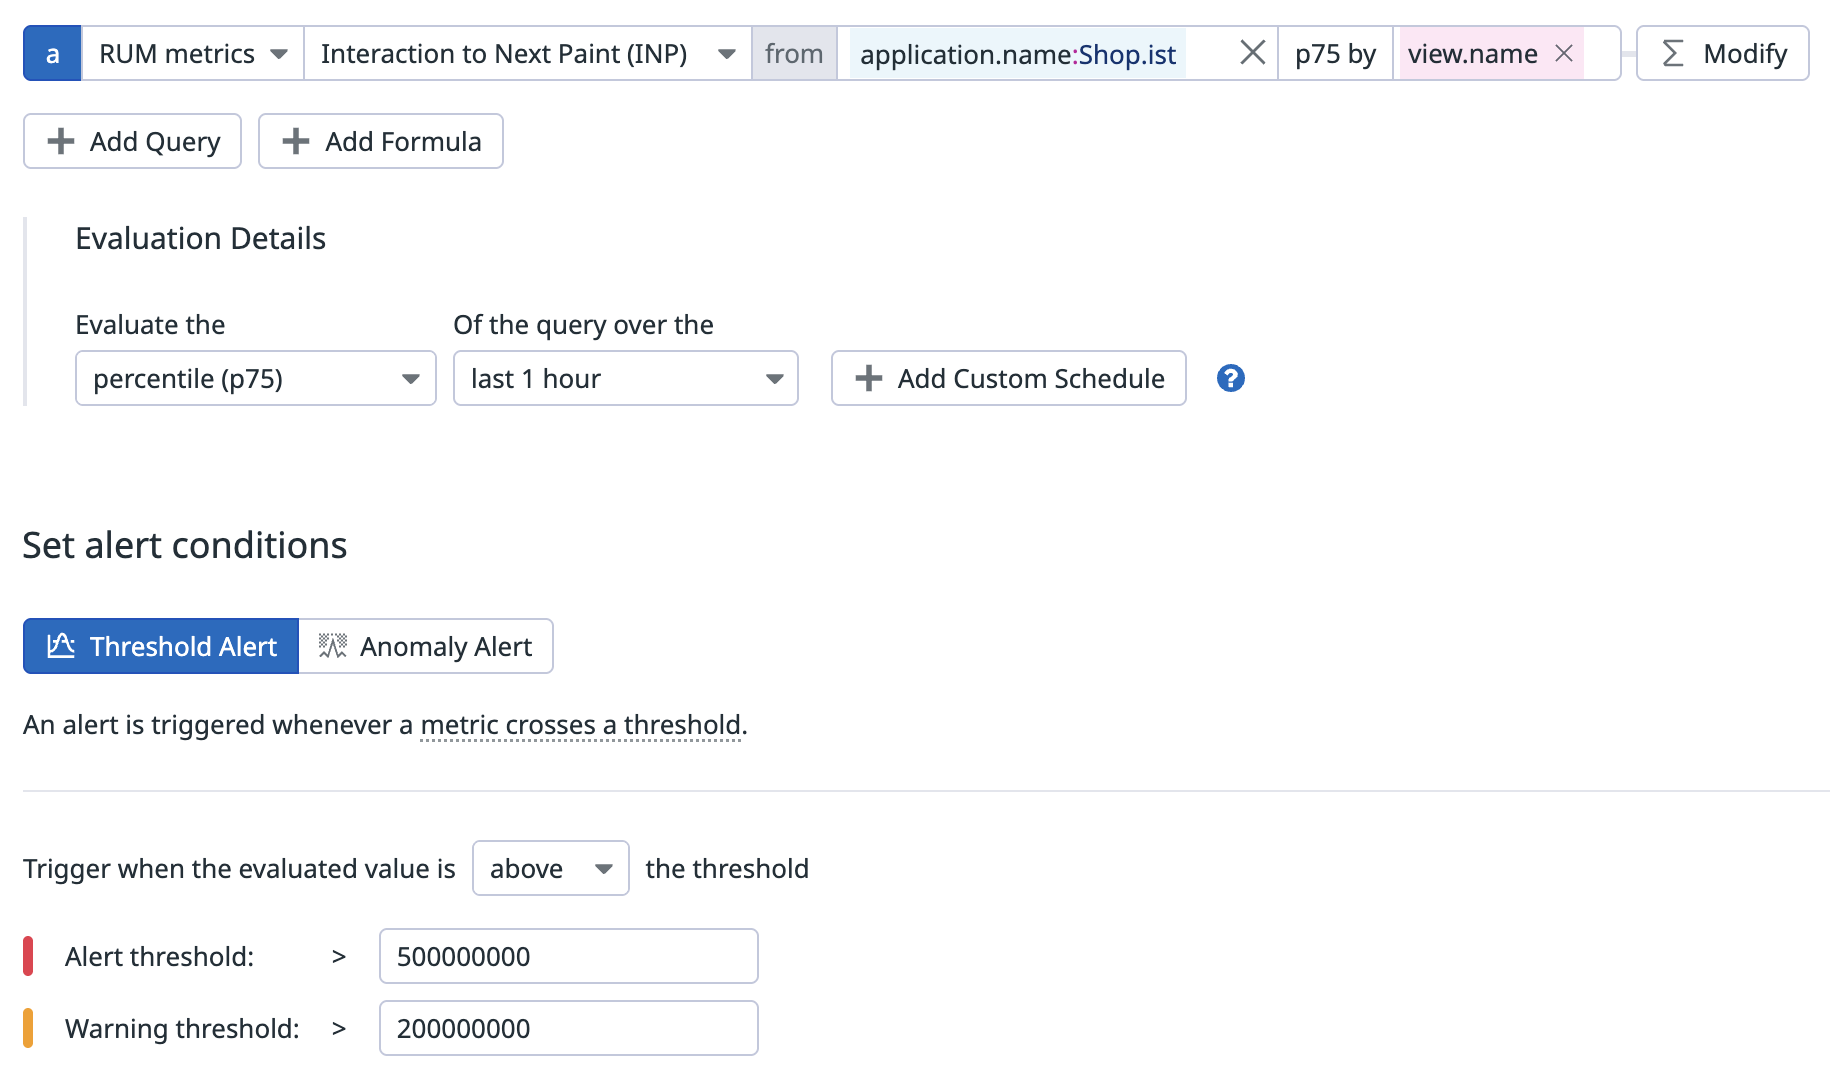Open the 'last 1 hour' time window dropdown
Screen dimensions: 1830x1078
point(625,379)
